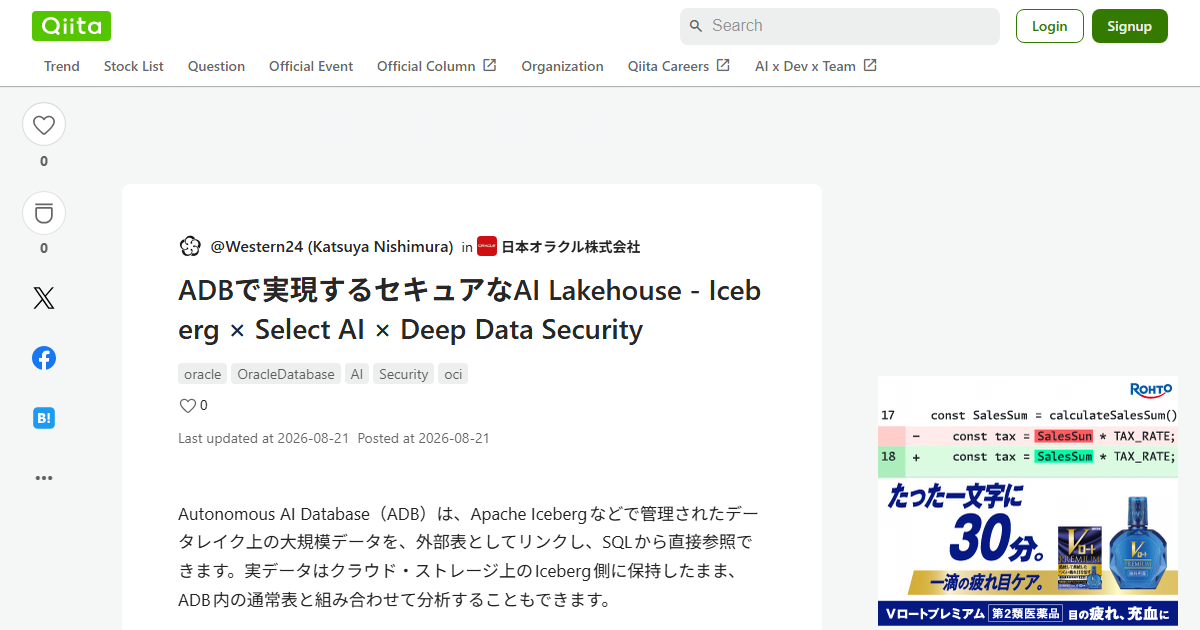This screenshot has width=1200, height=630.
Task: Like the article with the sidebar heart icon
Action: click(x=44, y=125)
